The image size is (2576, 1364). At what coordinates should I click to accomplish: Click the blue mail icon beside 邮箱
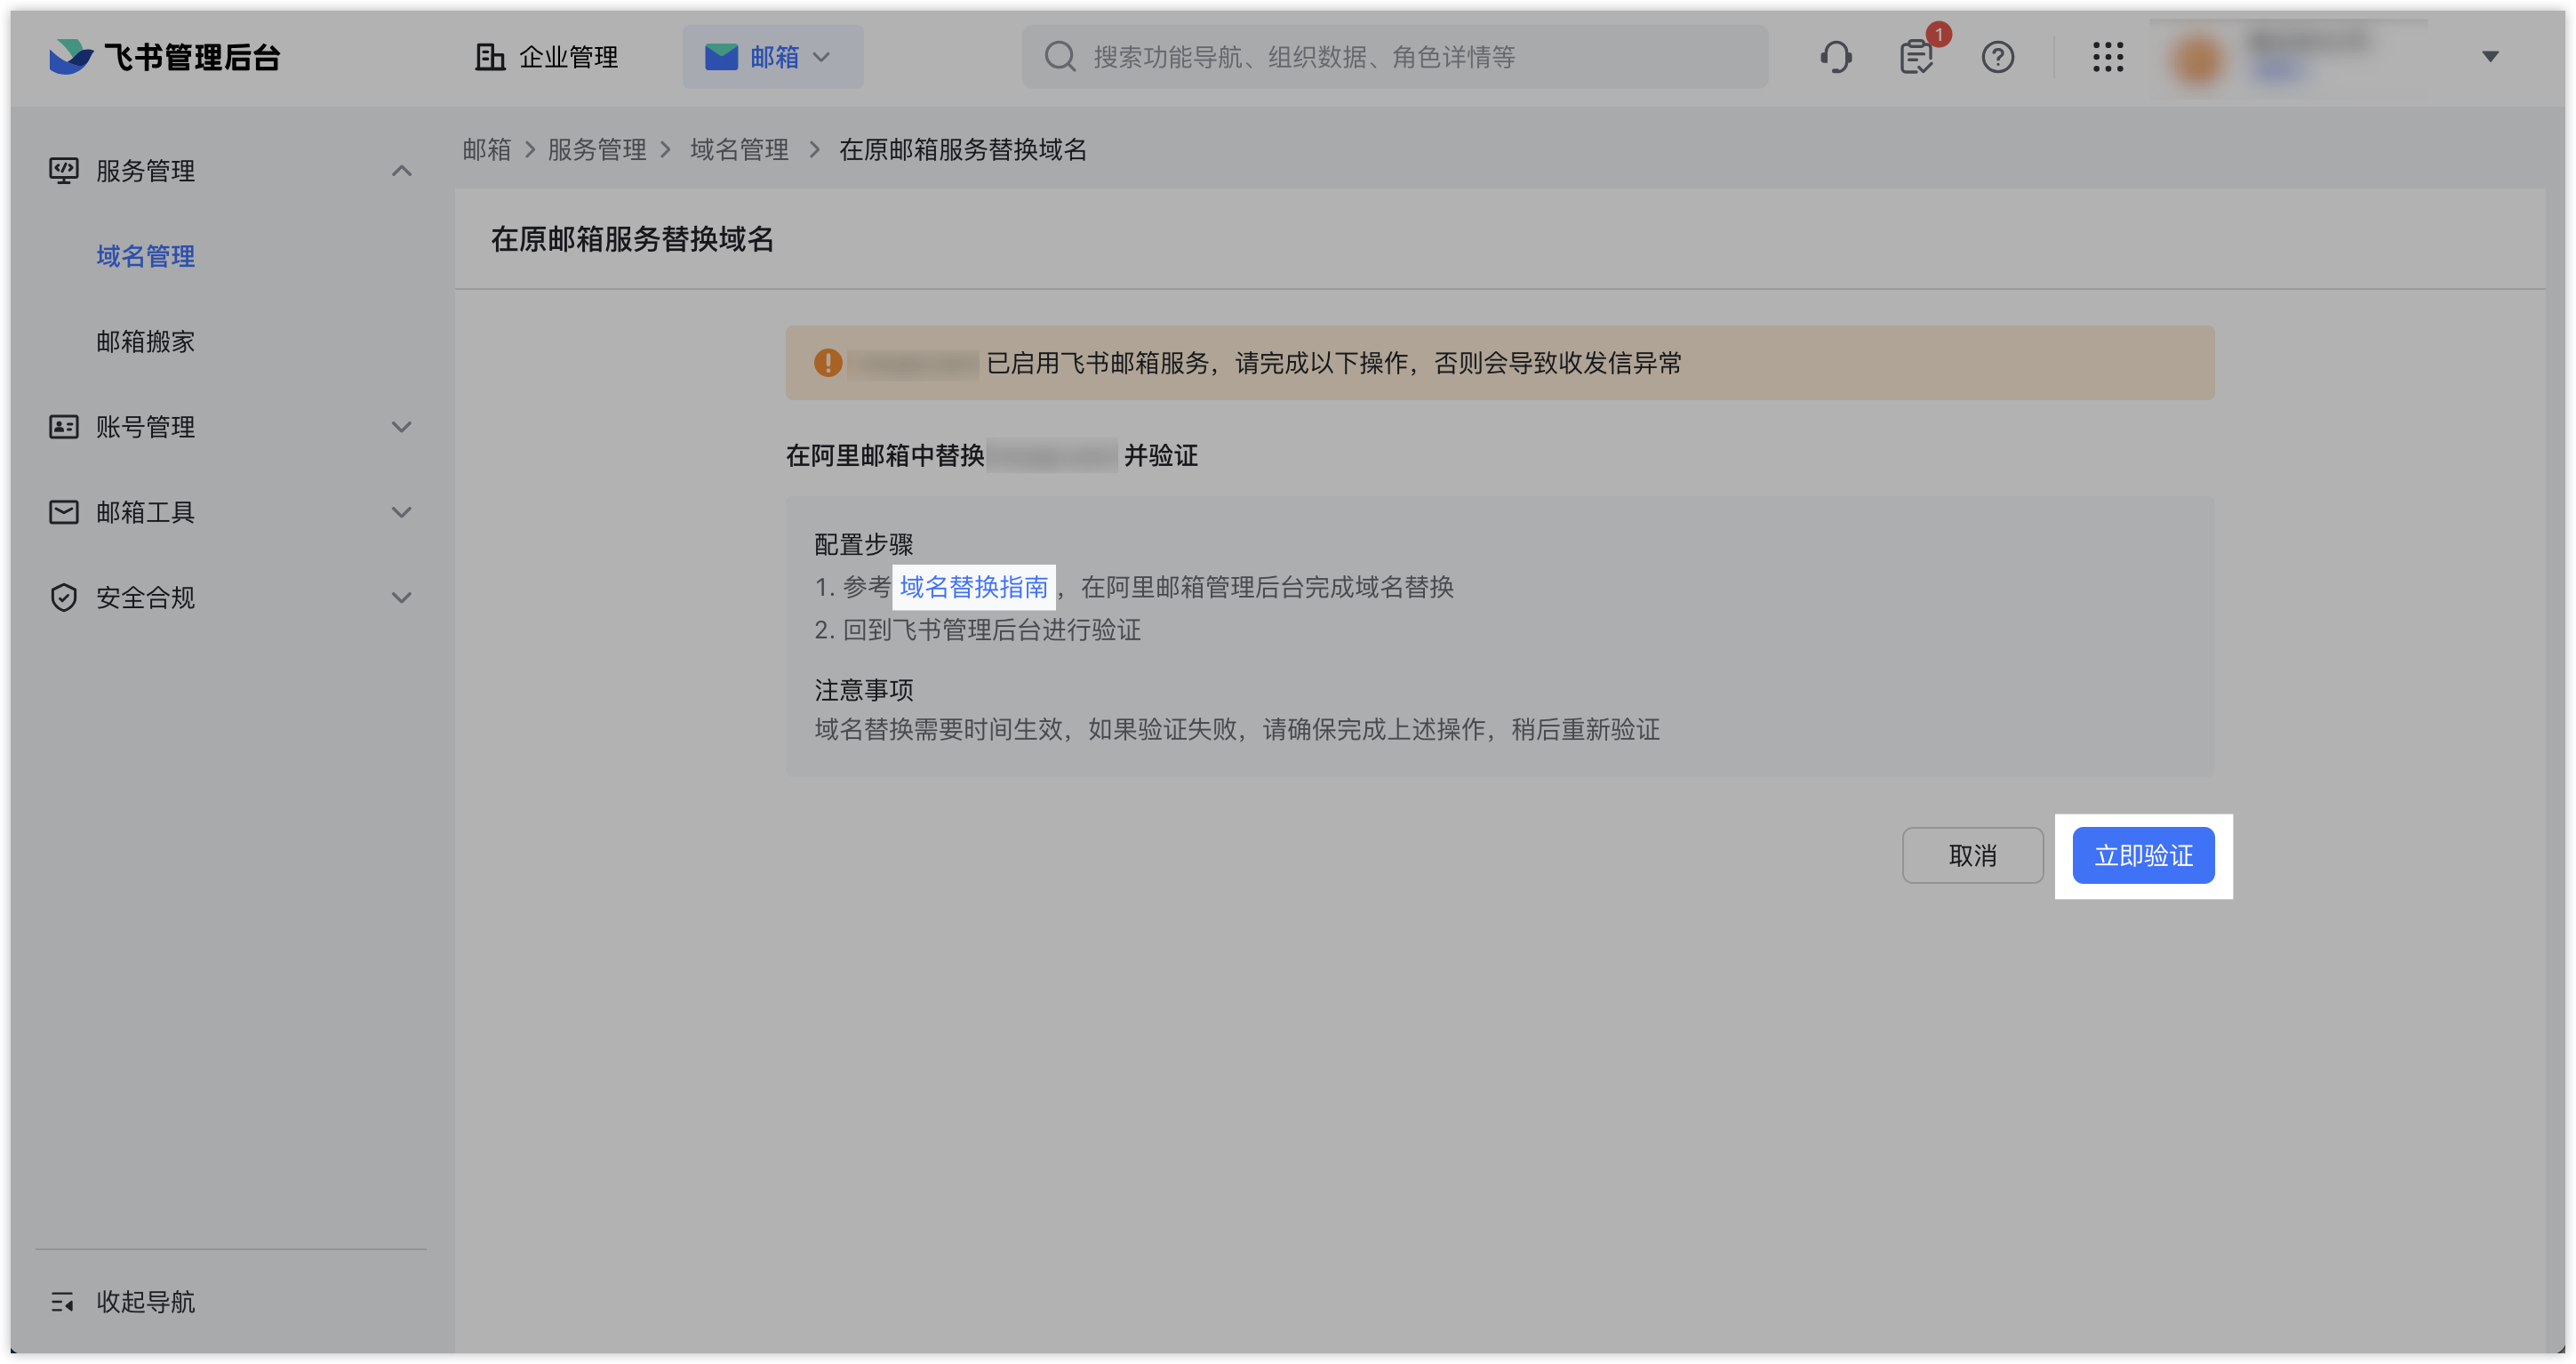(721, 57)
